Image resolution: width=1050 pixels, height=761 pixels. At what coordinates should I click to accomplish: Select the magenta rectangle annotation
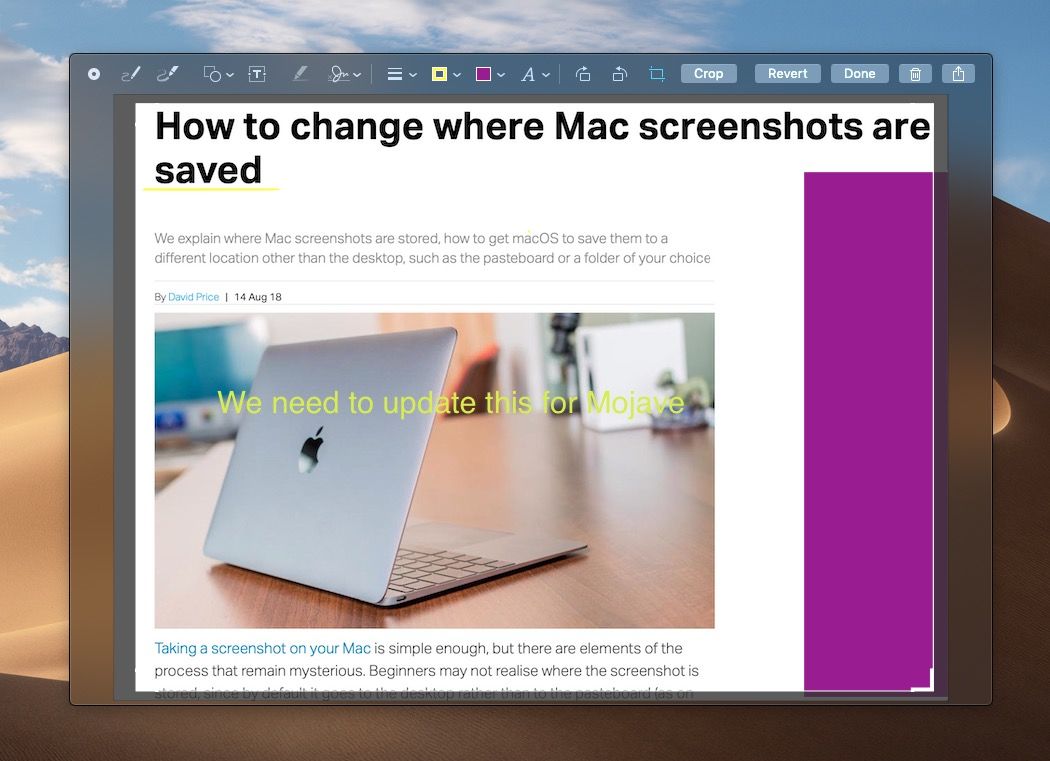868,430
